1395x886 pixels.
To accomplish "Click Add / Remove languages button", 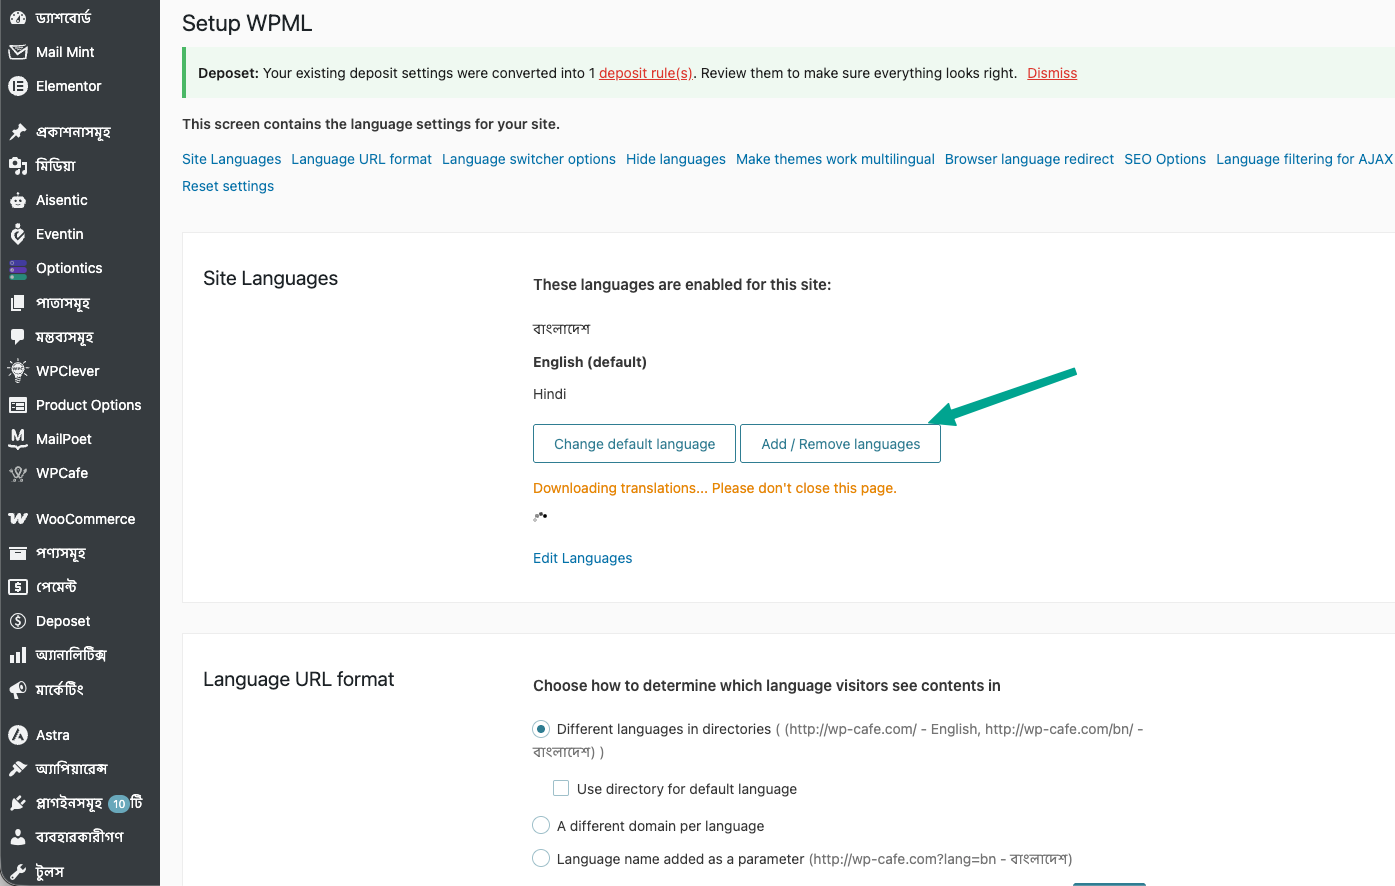I will (840, 444).
